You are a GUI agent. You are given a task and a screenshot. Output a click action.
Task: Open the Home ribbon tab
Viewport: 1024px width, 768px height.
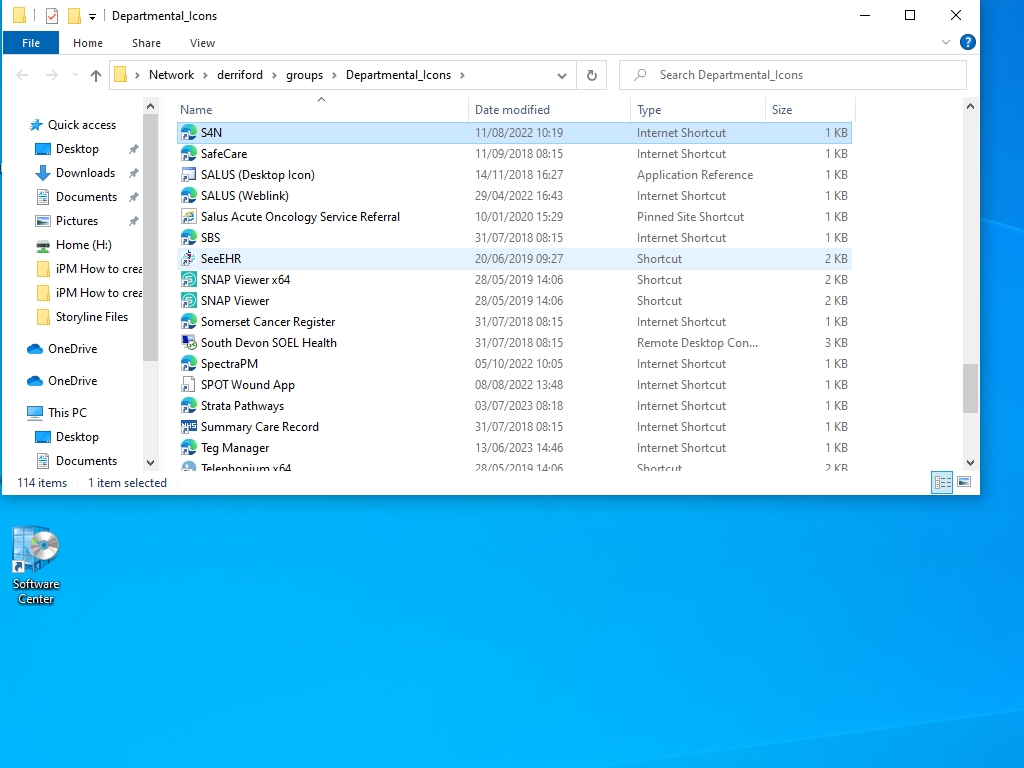click(88, 43)
